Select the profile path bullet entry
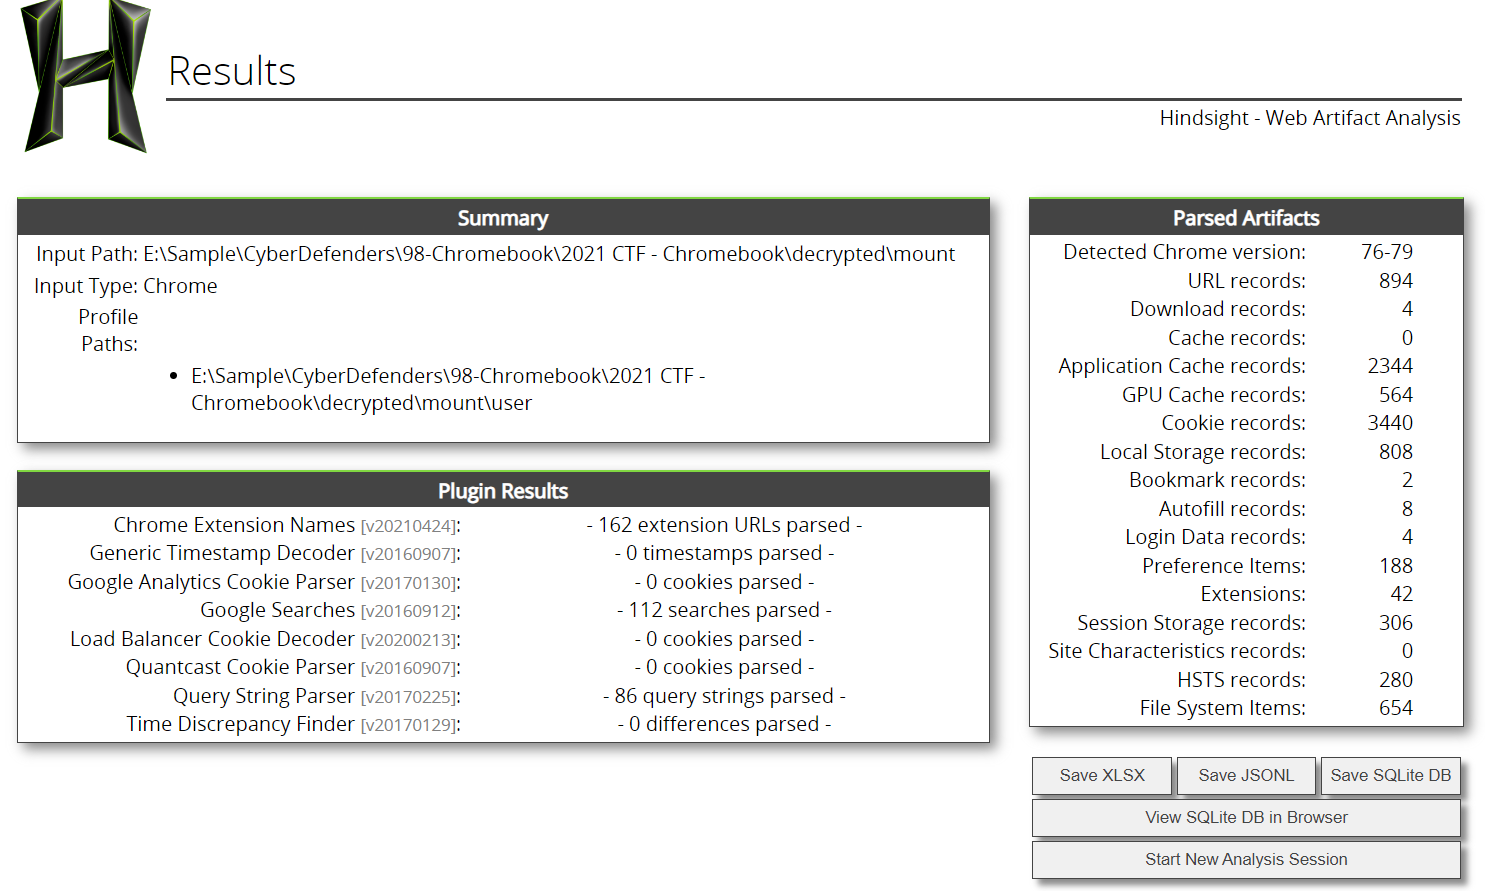Viewport: 1485px width, 891px height. coord(448,389)
